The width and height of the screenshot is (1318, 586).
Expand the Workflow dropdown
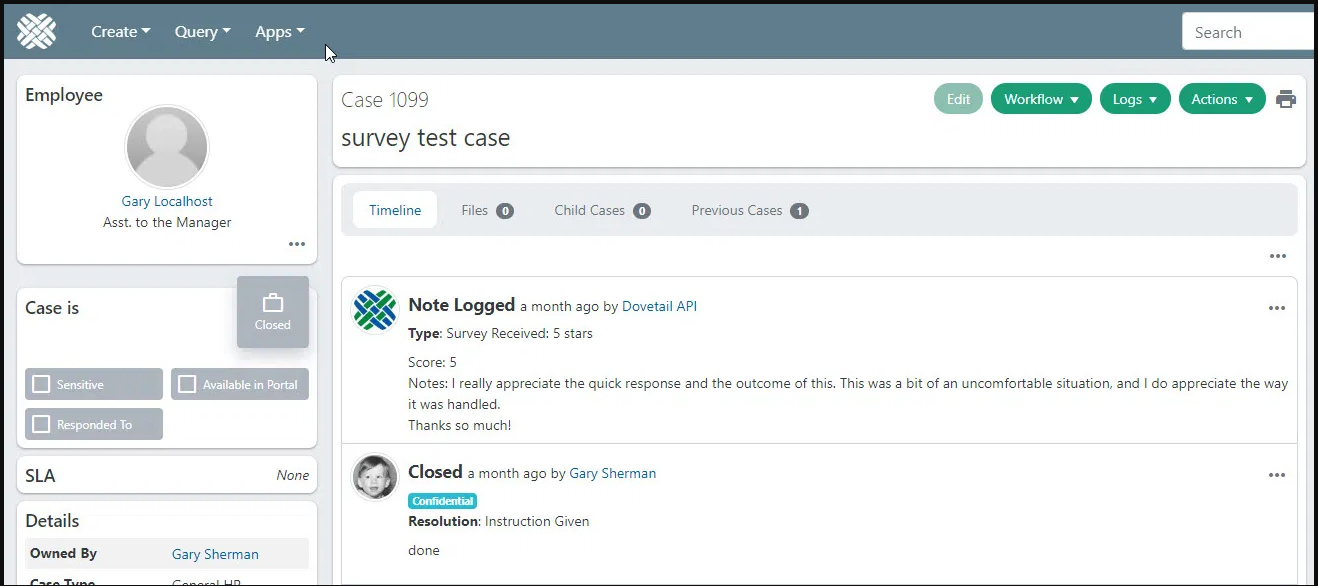1040,99
